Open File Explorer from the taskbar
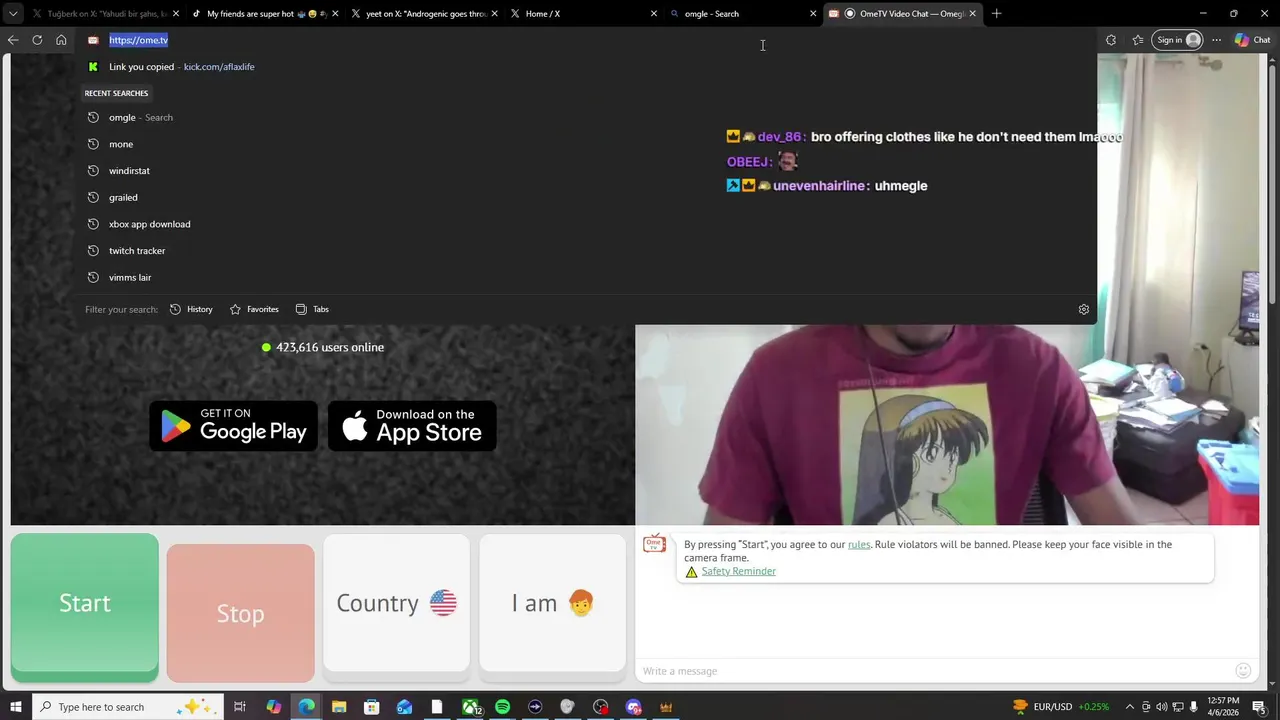 pos(339,707)
